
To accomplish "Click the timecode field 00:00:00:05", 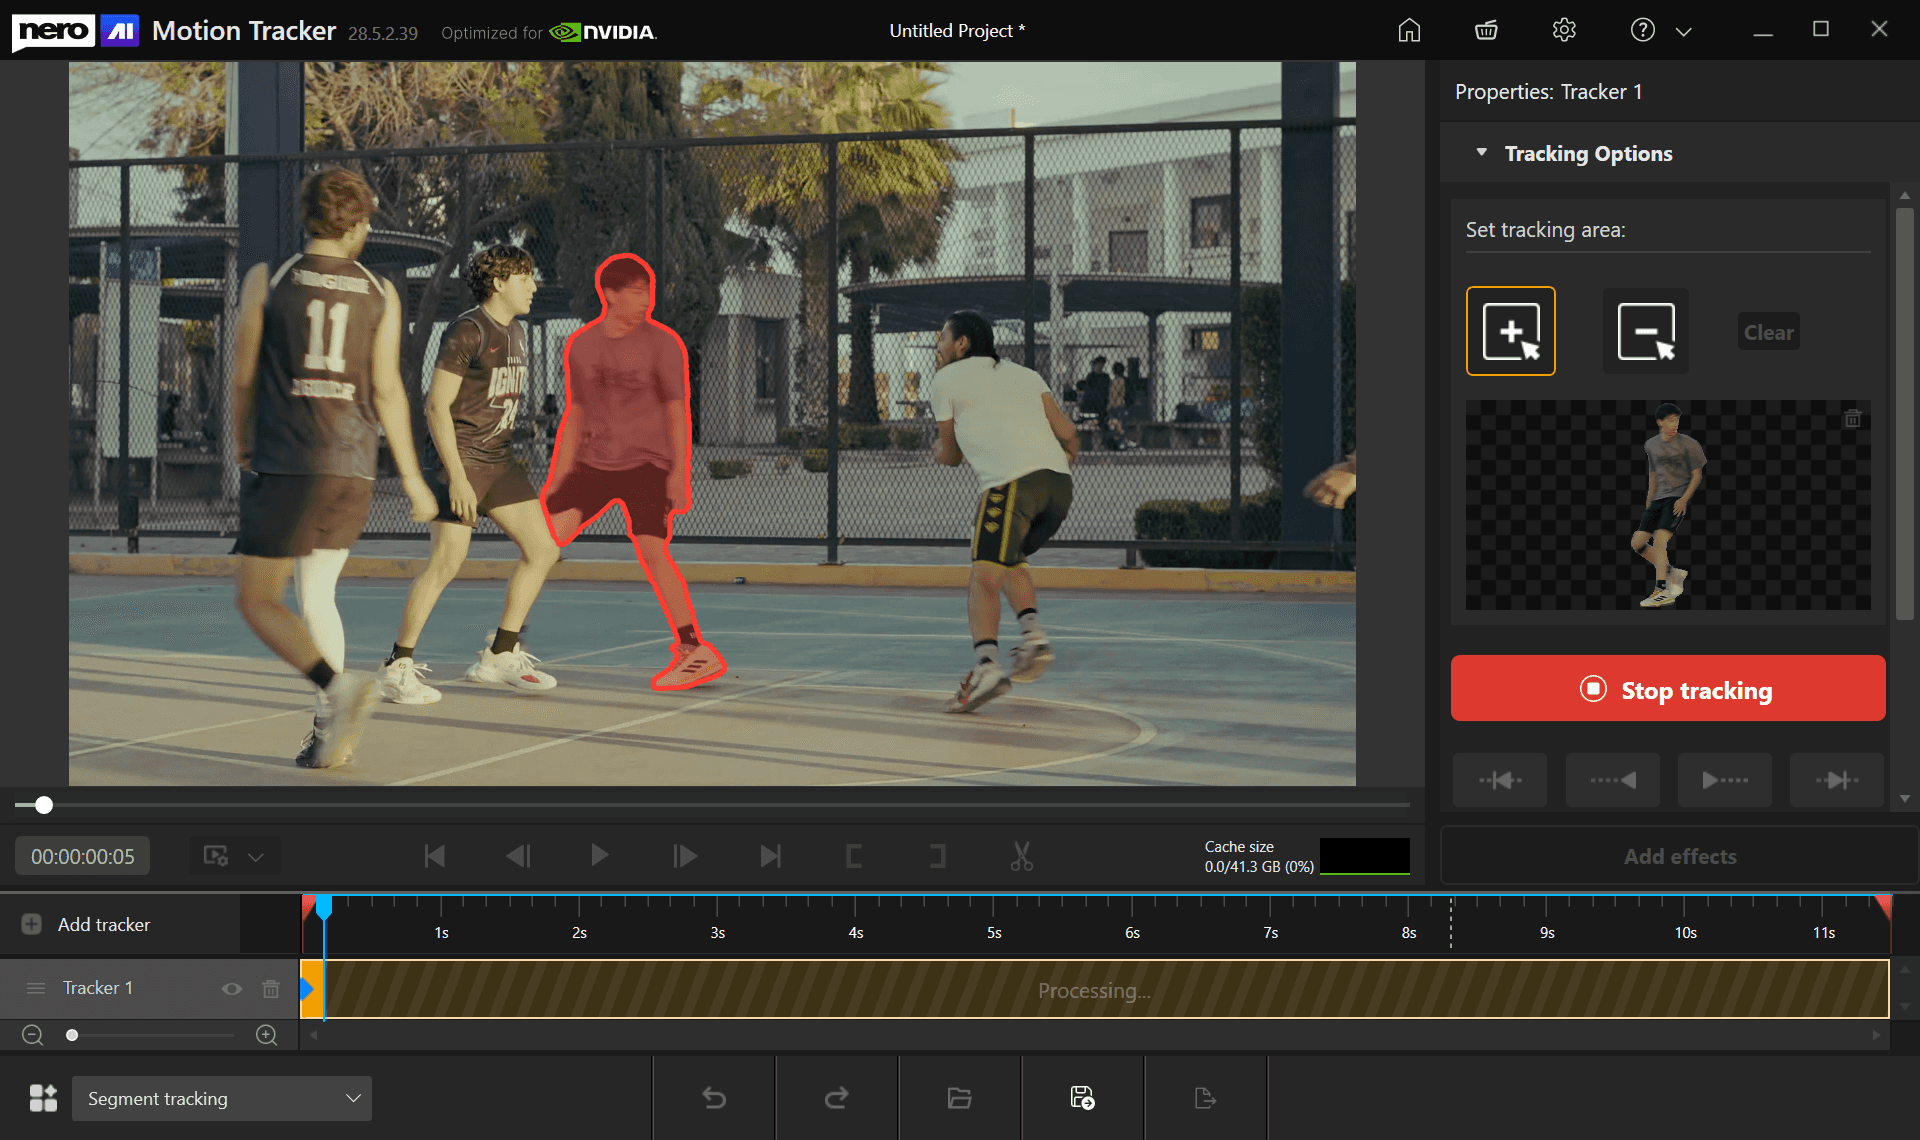I will pyautogui.click(x=82, y=856).
